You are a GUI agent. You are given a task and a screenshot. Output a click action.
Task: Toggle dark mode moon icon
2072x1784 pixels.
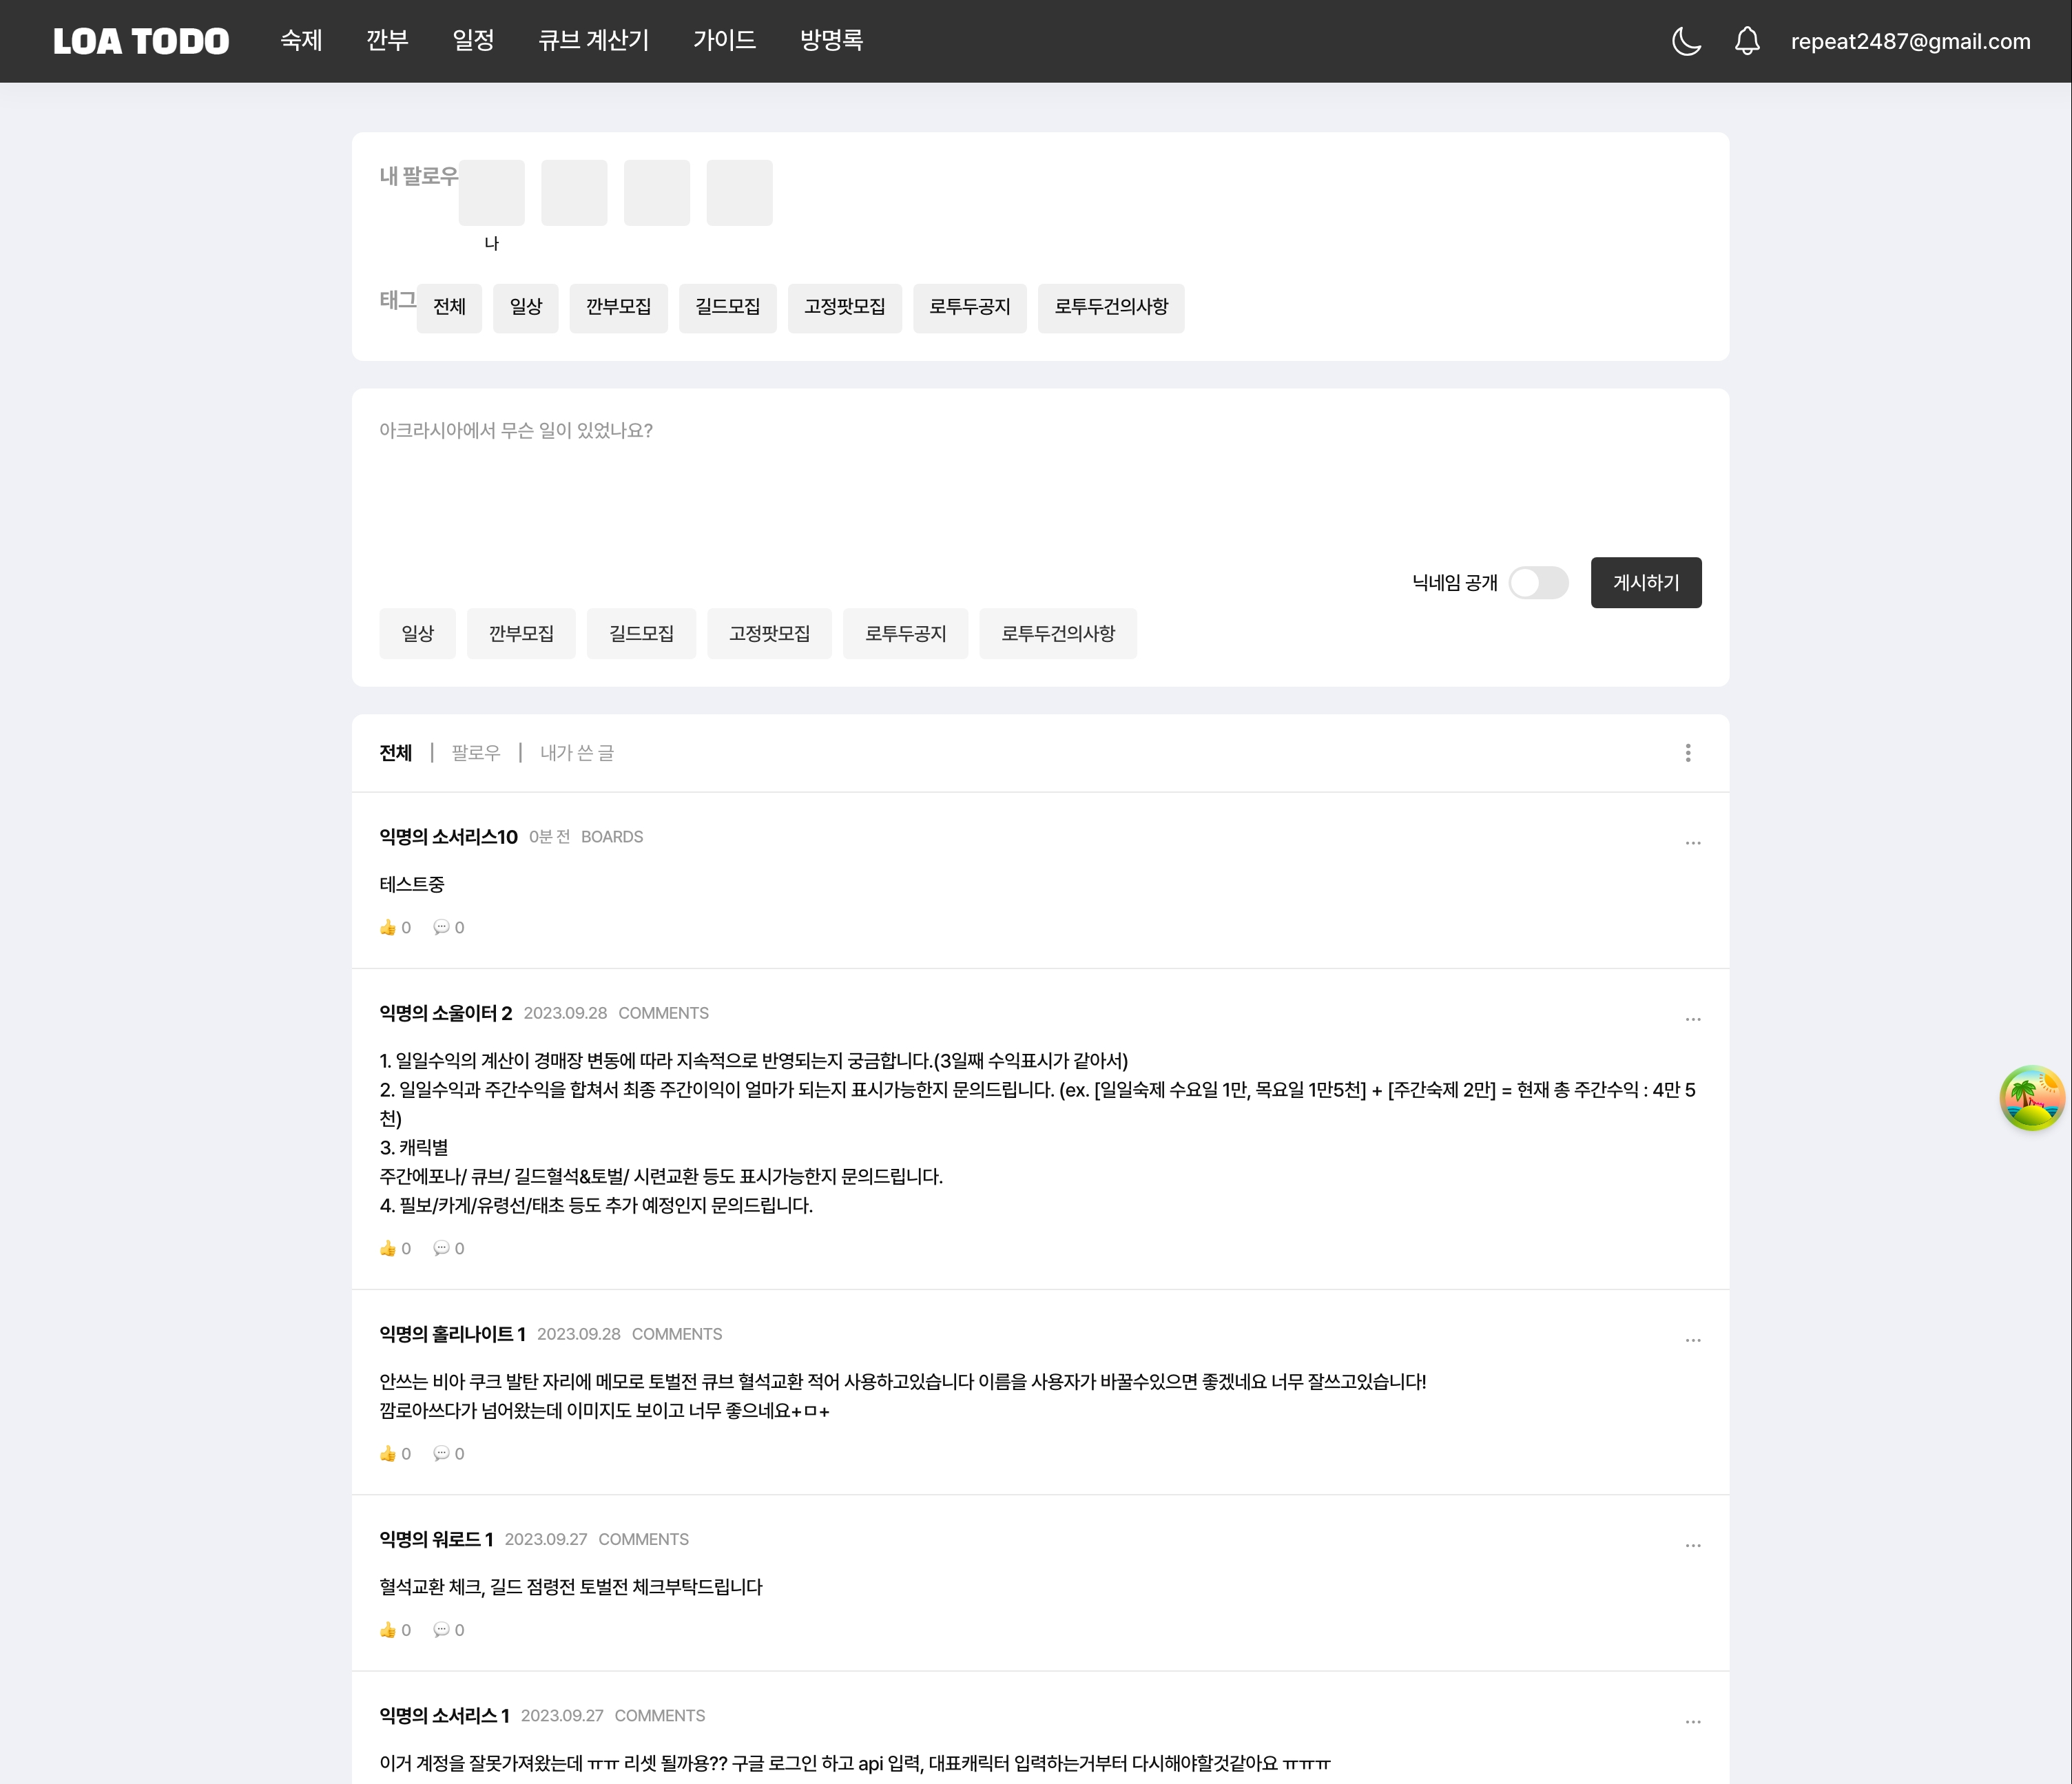tap(1686, 41)
